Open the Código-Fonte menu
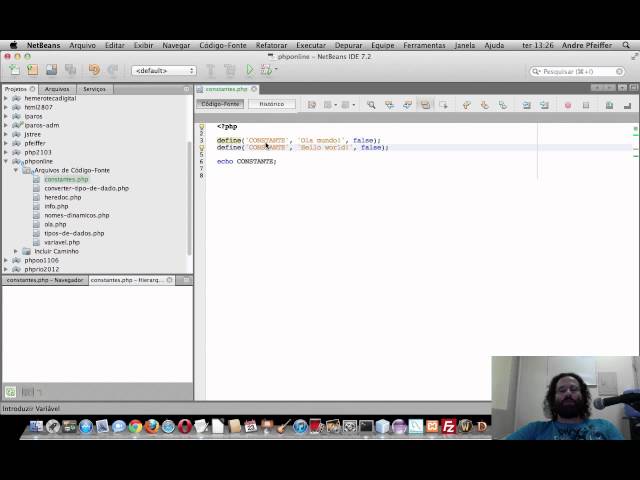Image resolution: width=640 pixels, height=480 pixels. [223, 45]
